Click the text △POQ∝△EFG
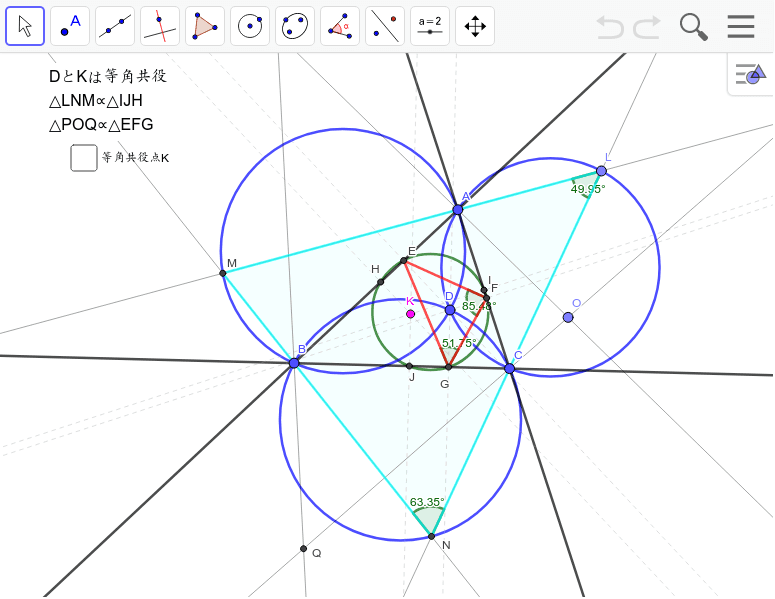Image resolution: width=775 pixels, height=599 pixels. coord(101,125)
